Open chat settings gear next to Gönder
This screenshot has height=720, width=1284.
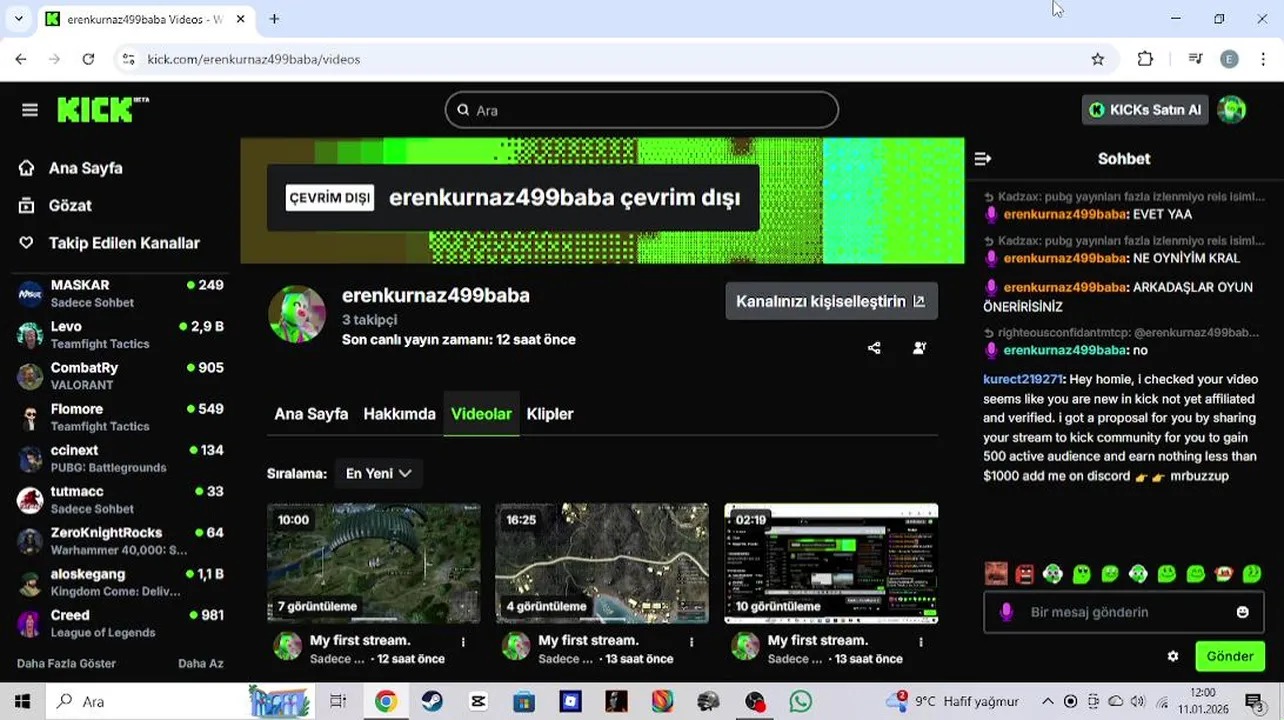(x=1173, y=657)
